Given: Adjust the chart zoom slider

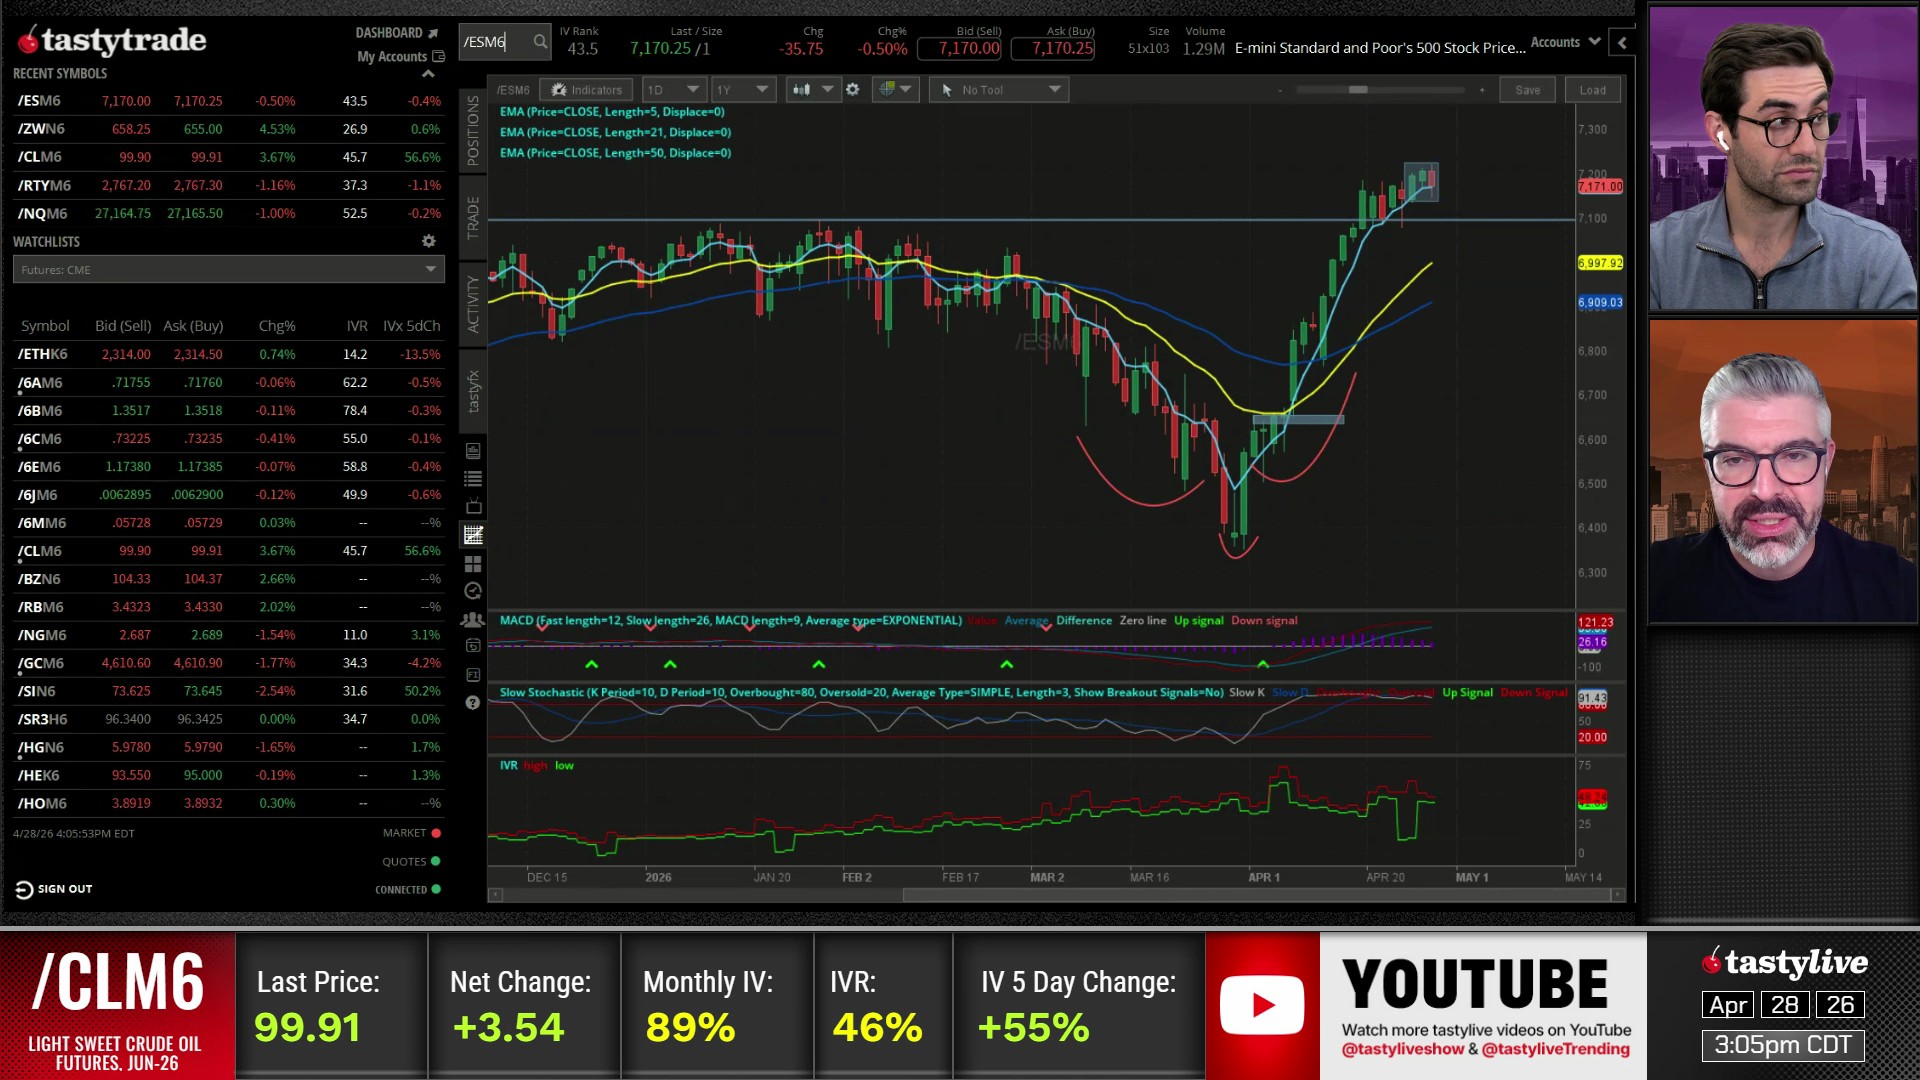Looking at the screenshot, I should [1357, 90].
